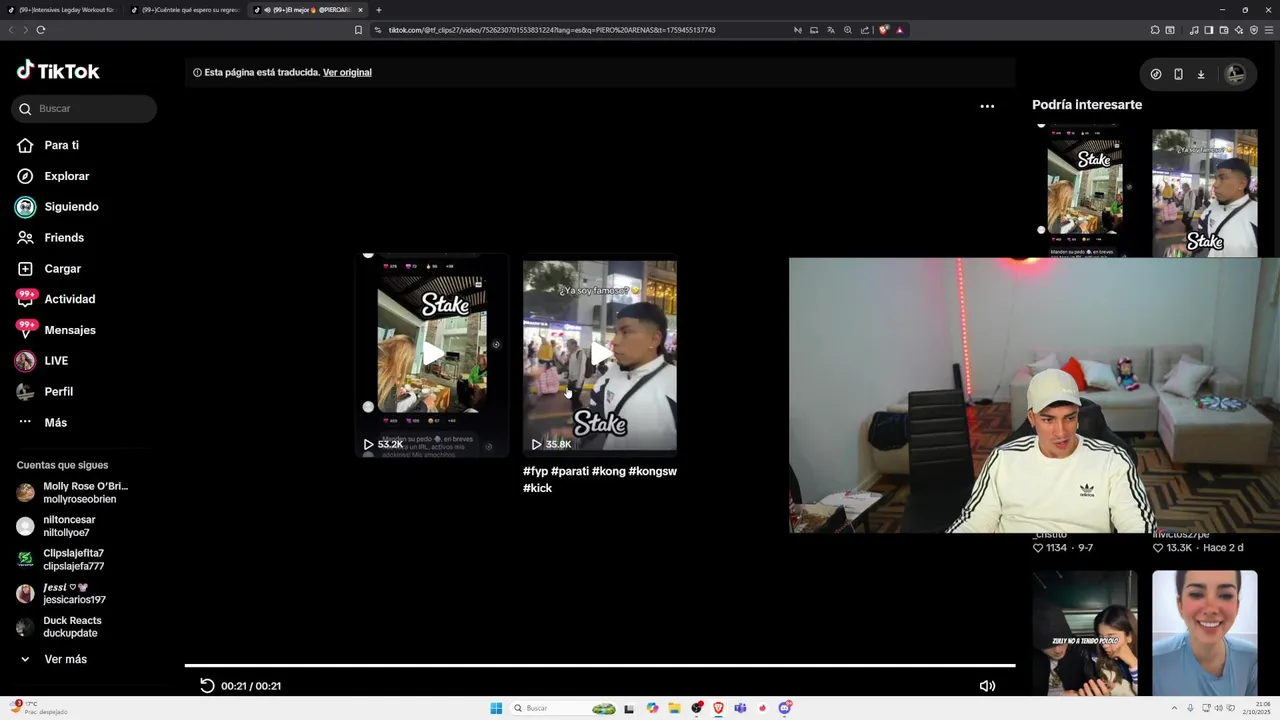Viewport: 1280px width, 720px height.
Task: Click the video progress bar
Action: point(600,665)
